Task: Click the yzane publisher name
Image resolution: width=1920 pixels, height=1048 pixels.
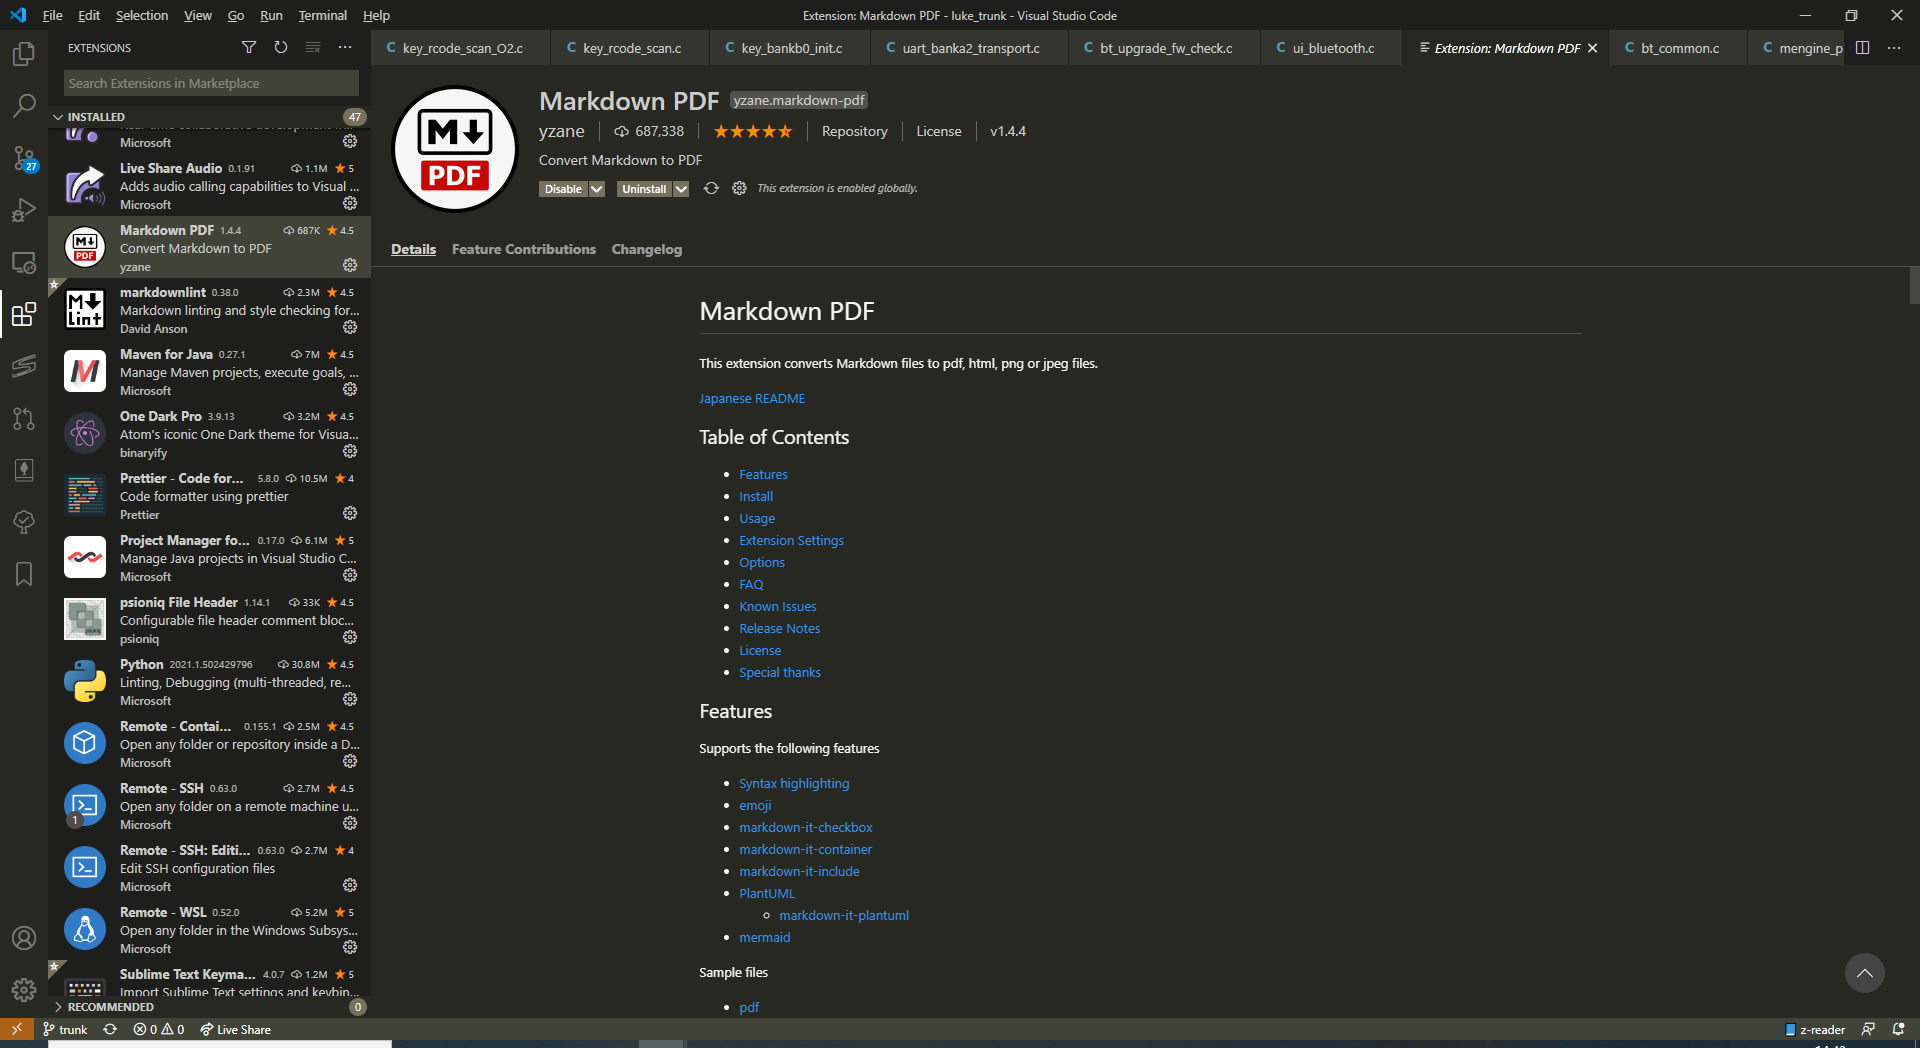Action: coord(561,131)
